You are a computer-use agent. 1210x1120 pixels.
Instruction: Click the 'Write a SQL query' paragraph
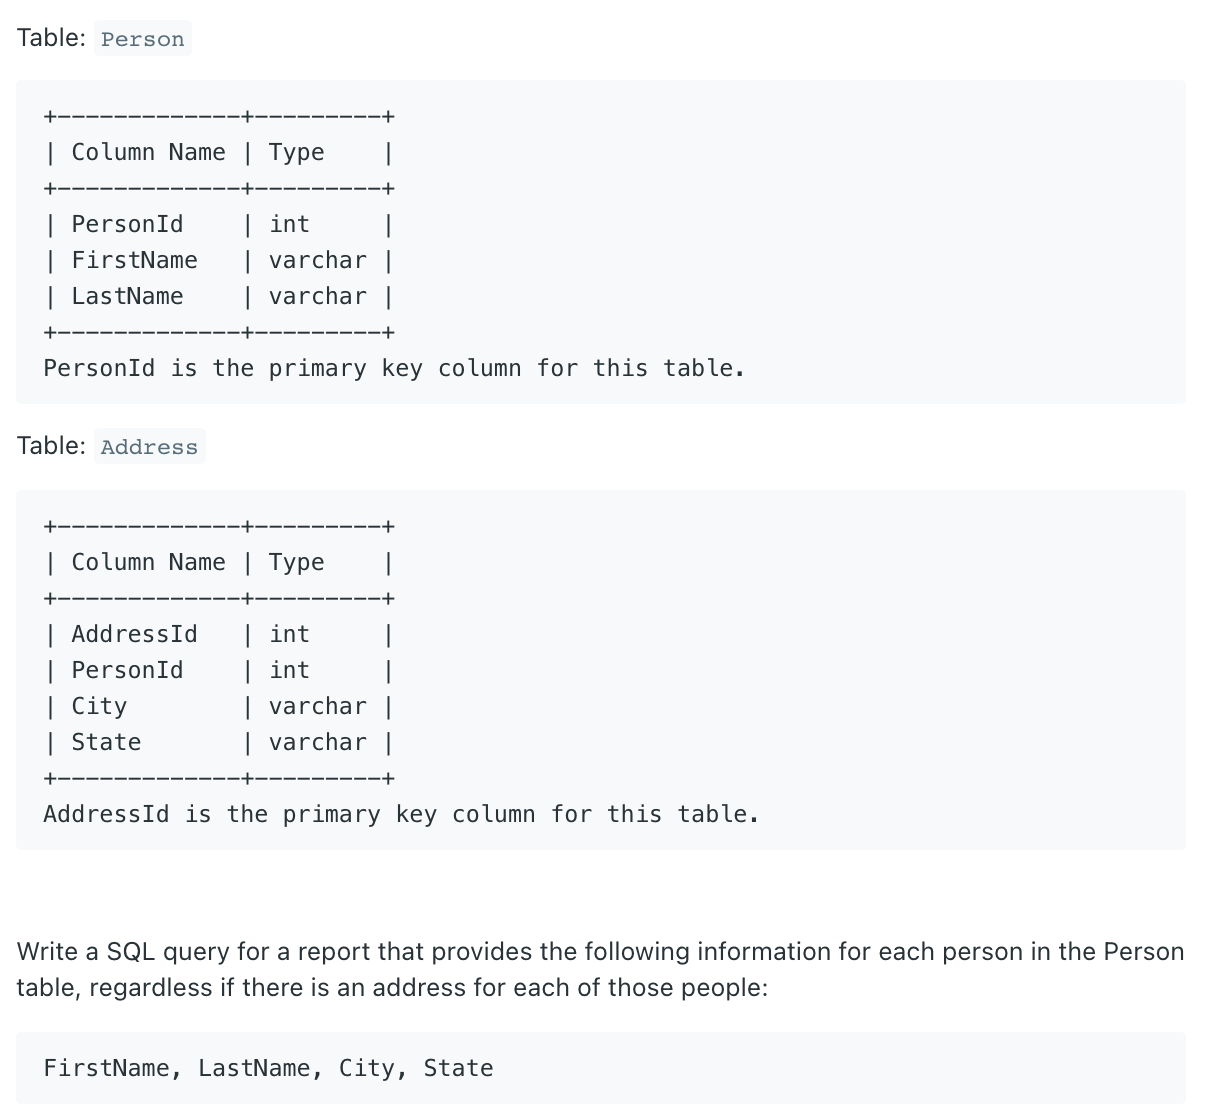[600, 970]
